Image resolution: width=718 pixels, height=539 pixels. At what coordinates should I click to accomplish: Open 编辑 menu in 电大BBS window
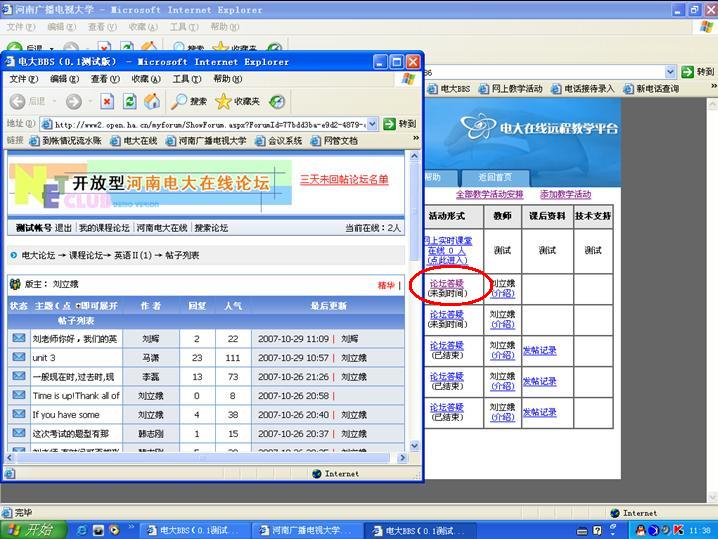coord(64,79)
